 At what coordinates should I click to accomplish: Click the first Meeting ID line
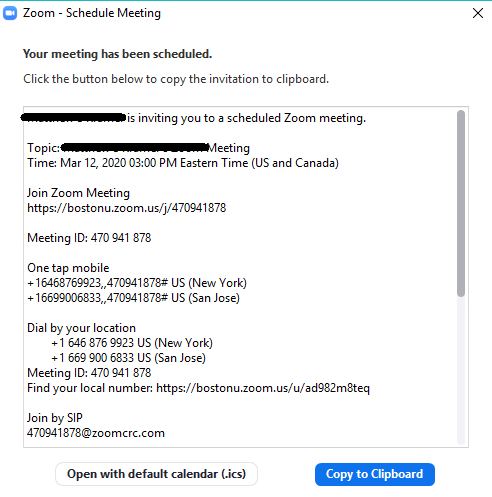pos(89,238)
